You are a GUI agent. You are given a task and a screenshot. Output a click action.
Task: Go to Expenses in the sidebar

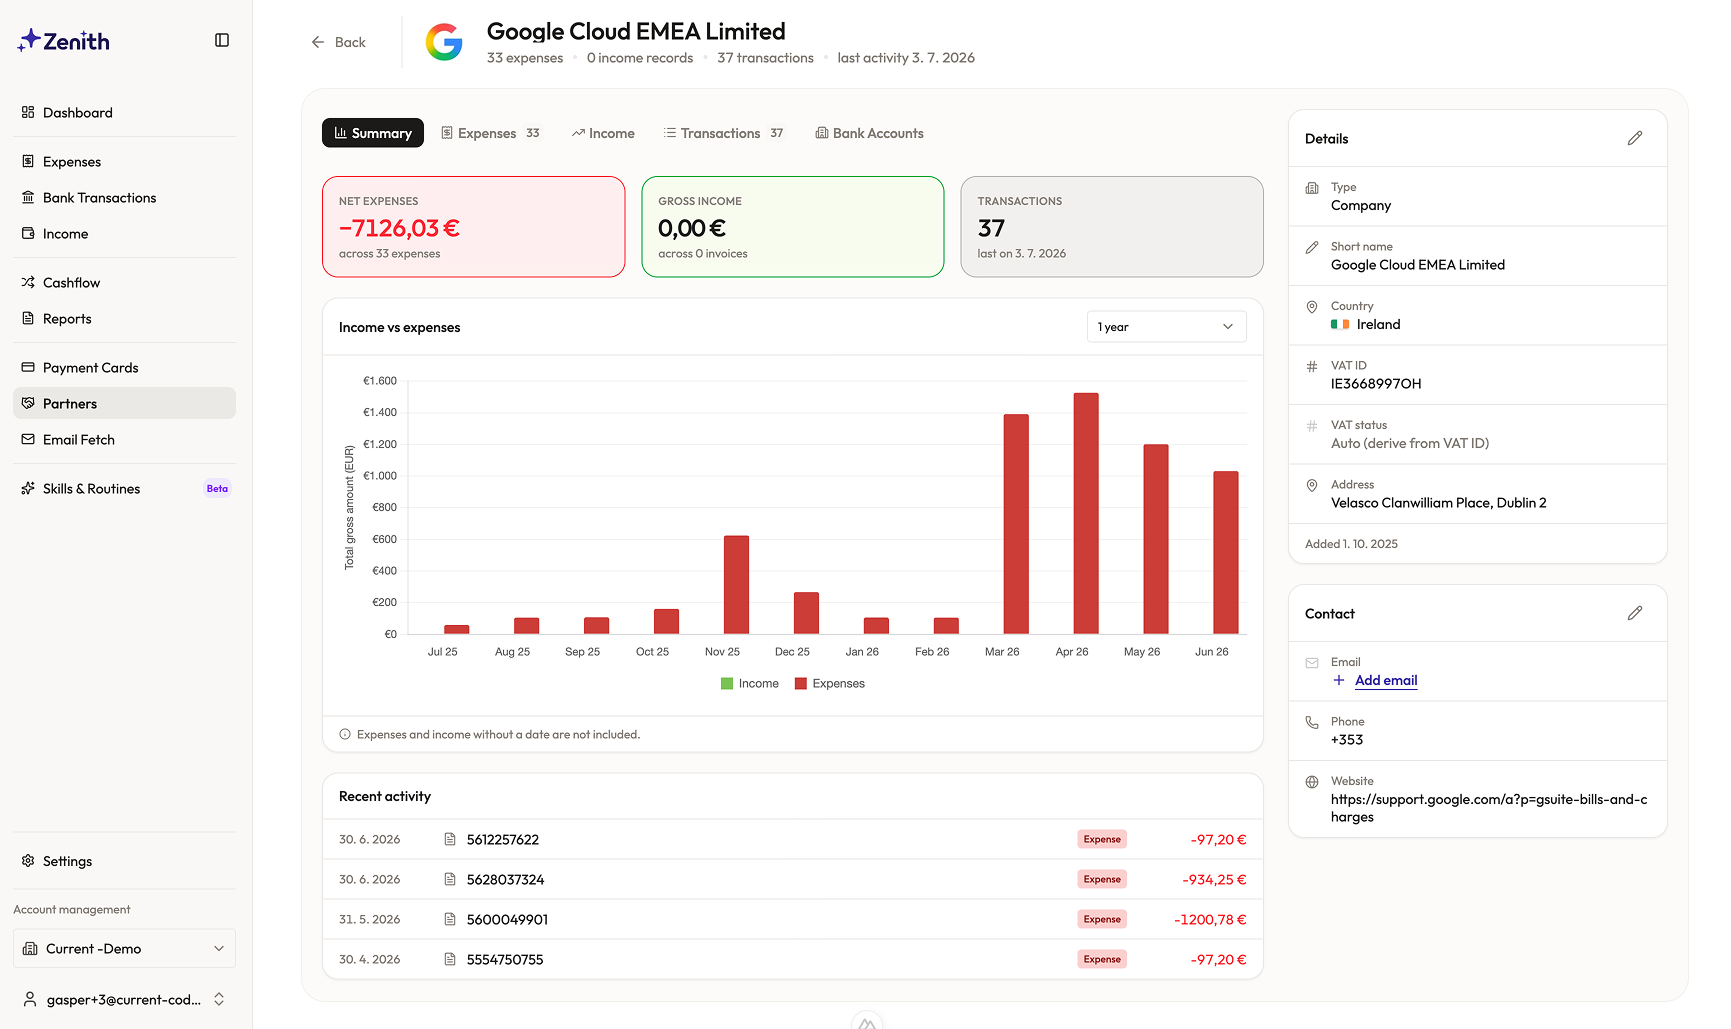[x=125, y=162]
